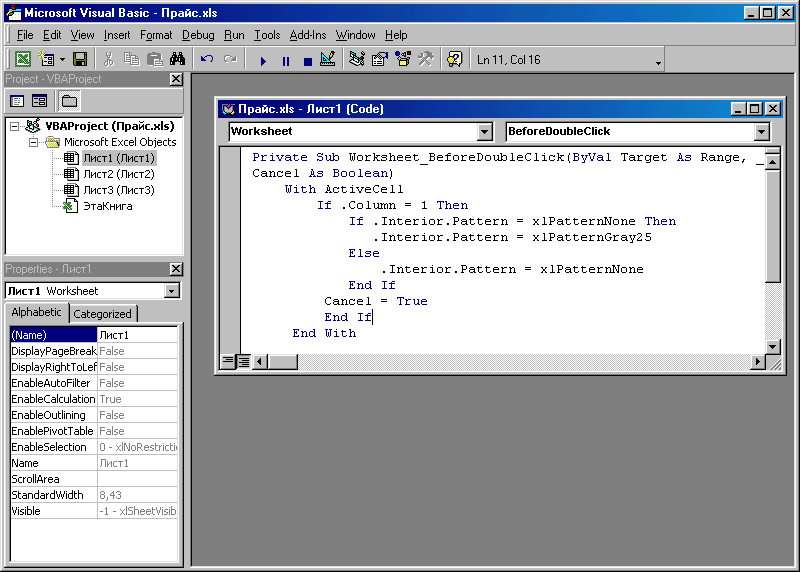The image size is (800, 572).
Task: Click the Visible property value
Action: (x=137, y=511)
